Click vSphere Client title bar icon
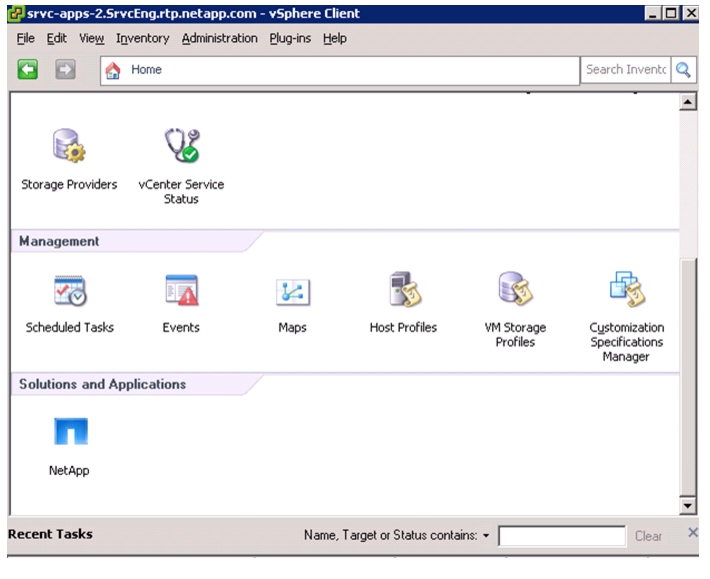The height and width of the screenshot is (579, 710). coord(16,14)
